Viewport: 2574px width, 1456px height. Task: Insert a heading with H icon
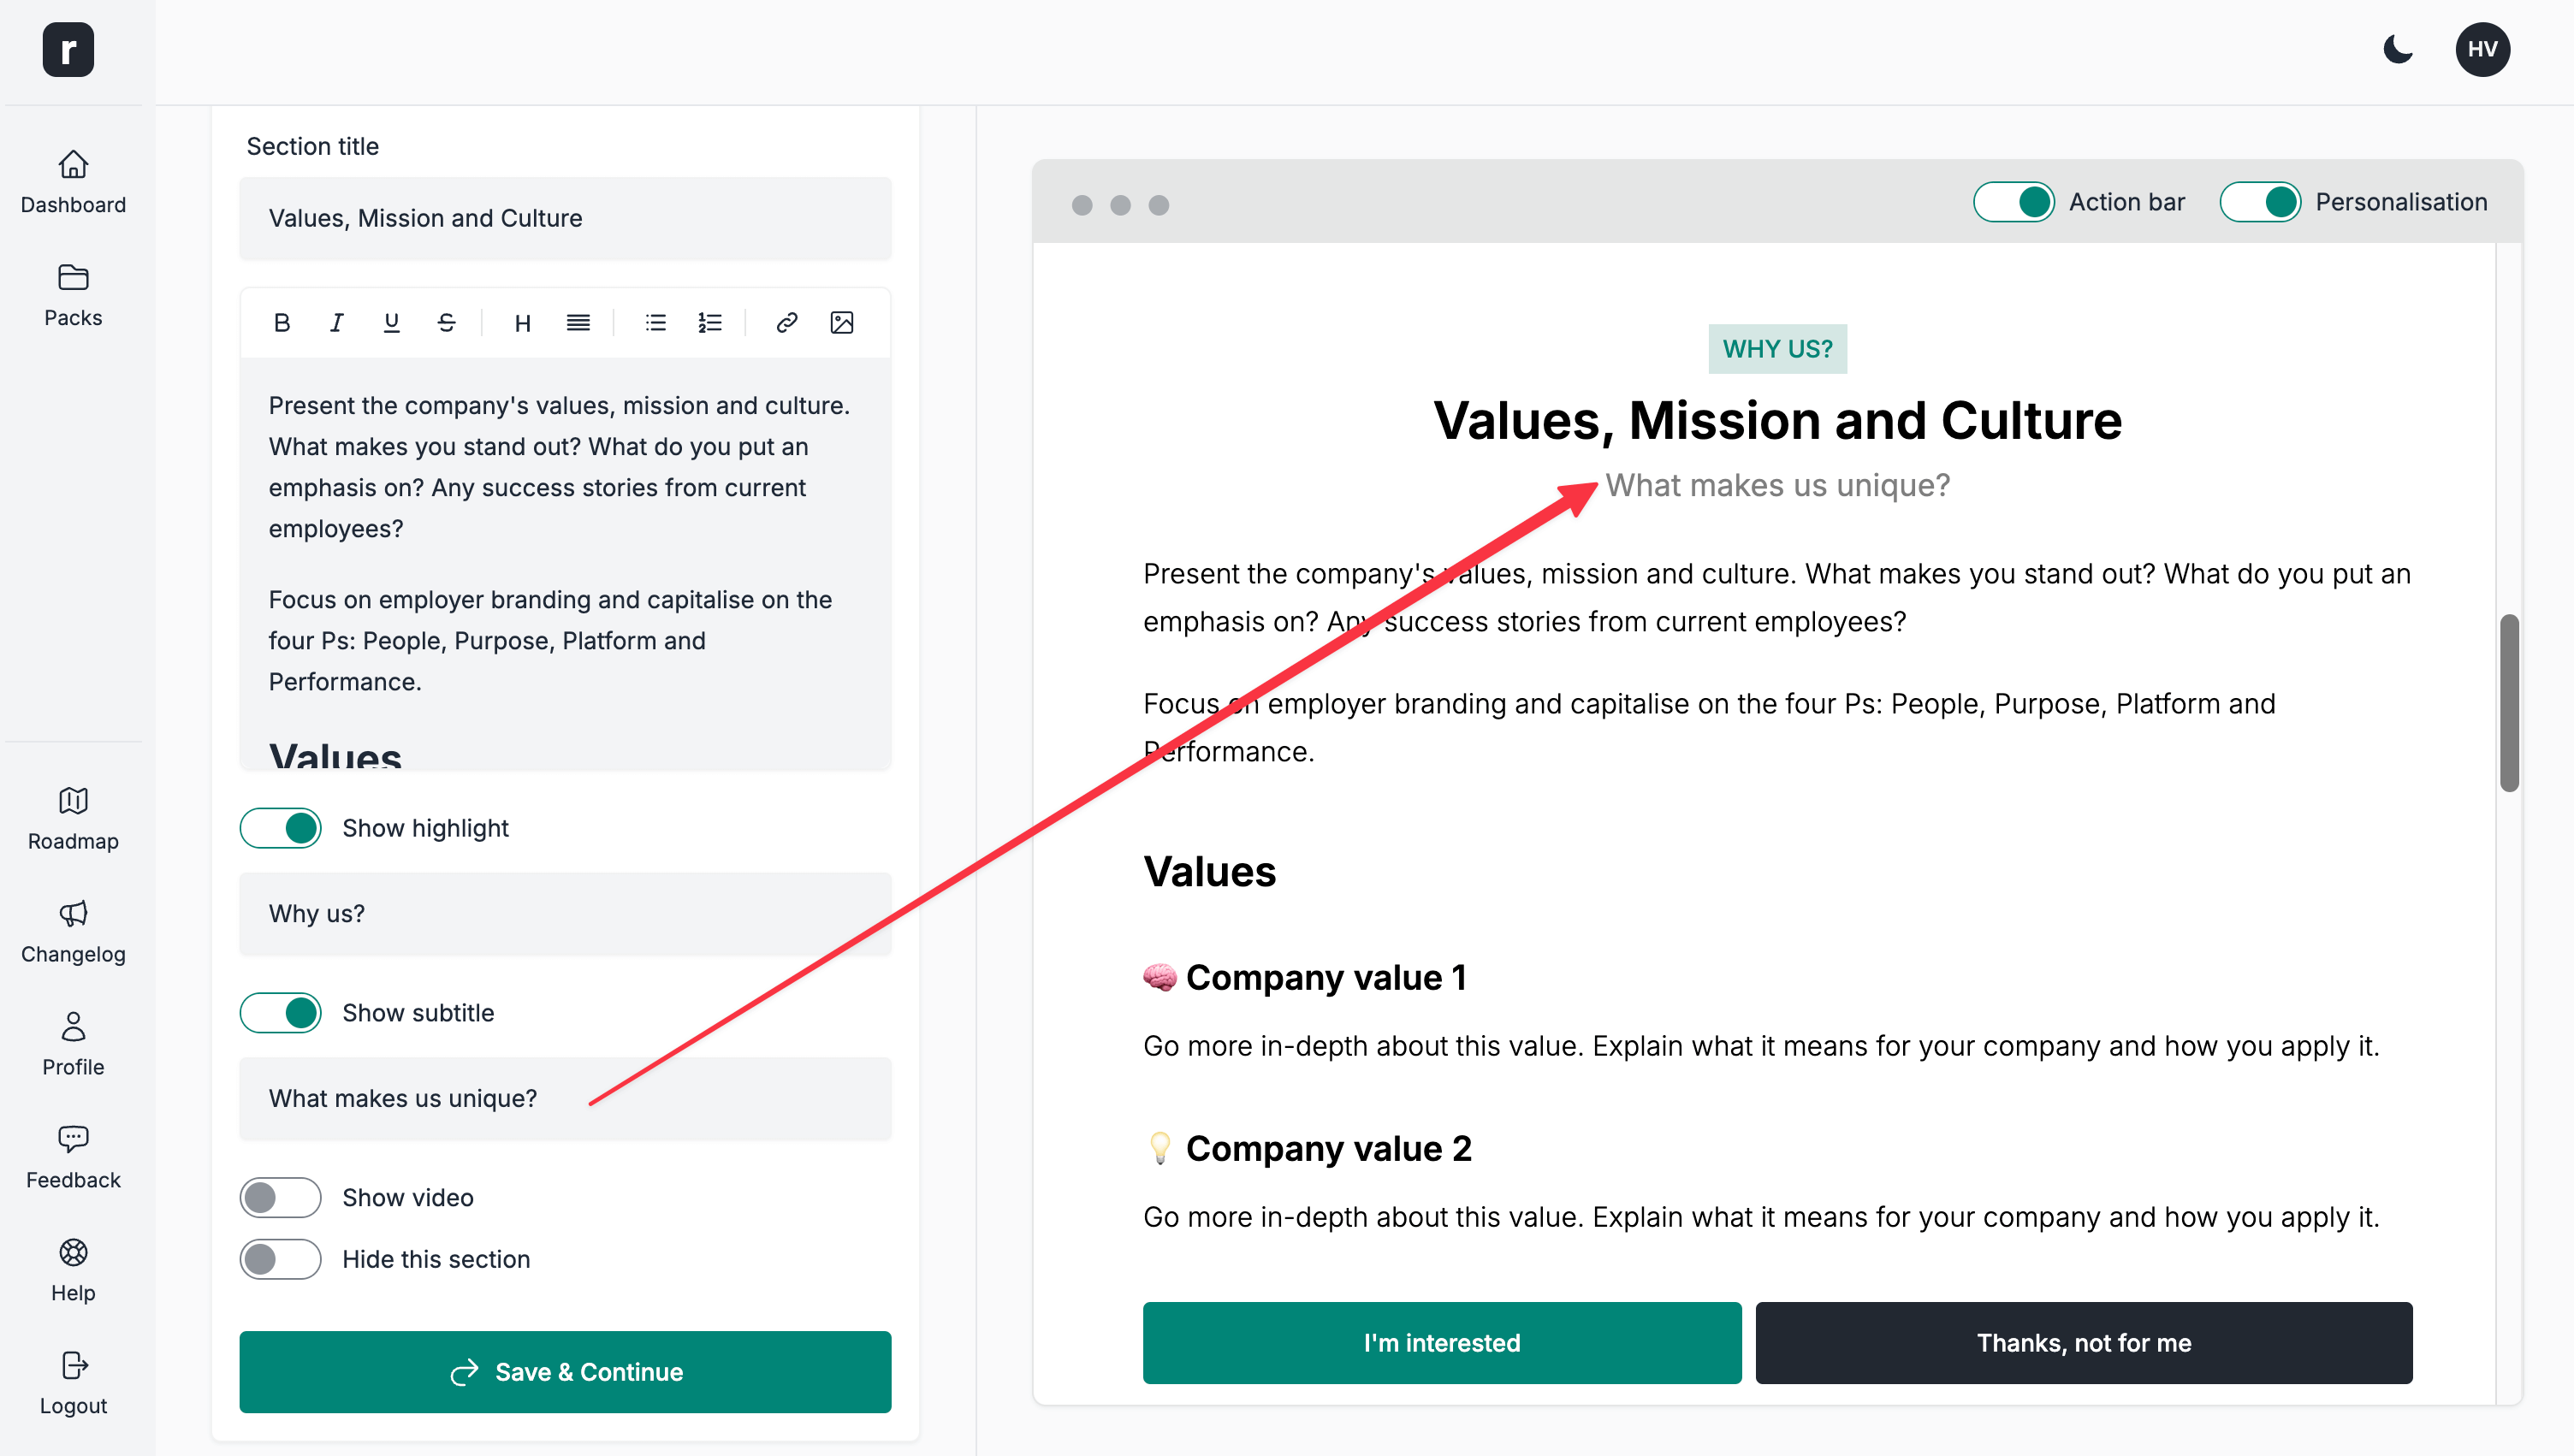(522, 322)
